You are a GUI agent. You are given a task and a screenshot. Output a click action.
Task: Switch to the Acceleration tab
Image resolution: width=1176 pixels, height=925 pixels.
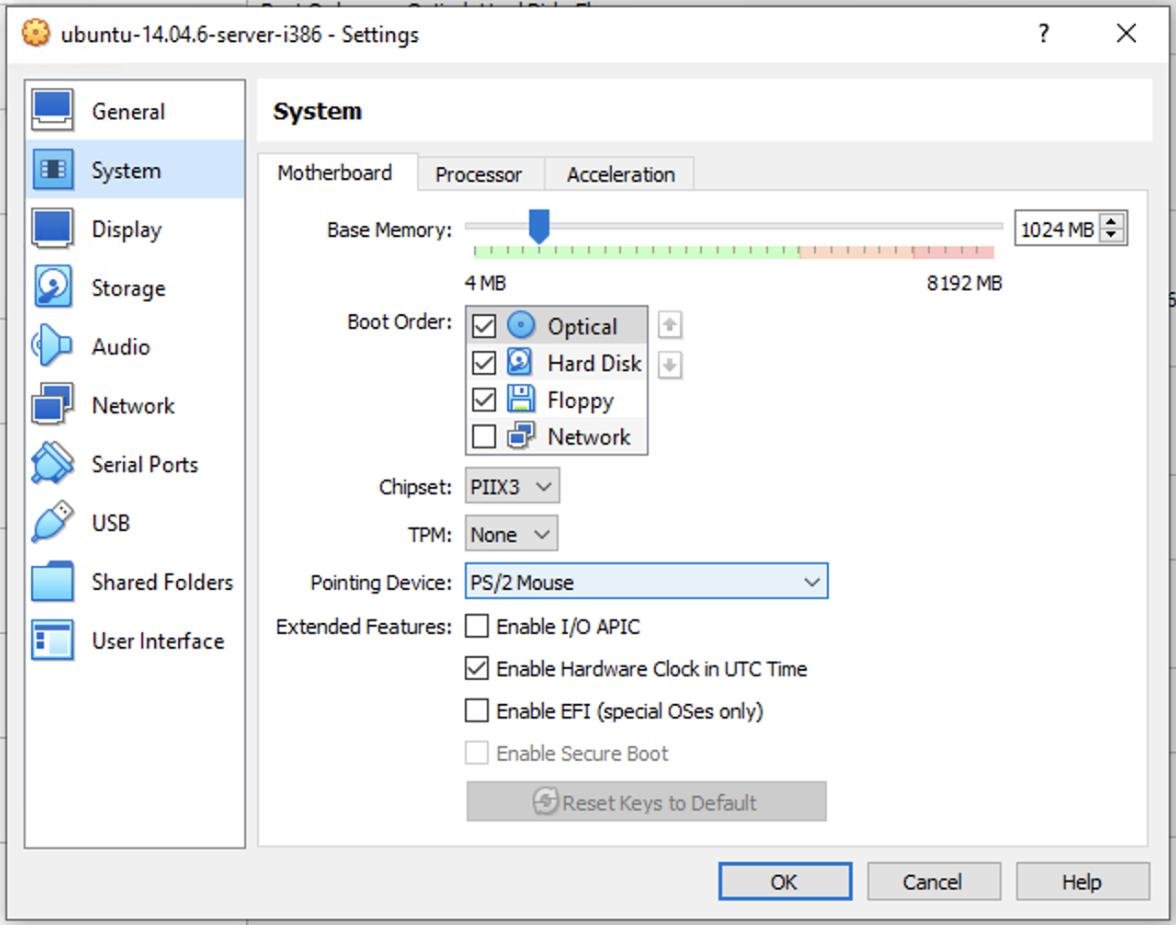pyautogui.click(x=620, y=174)
